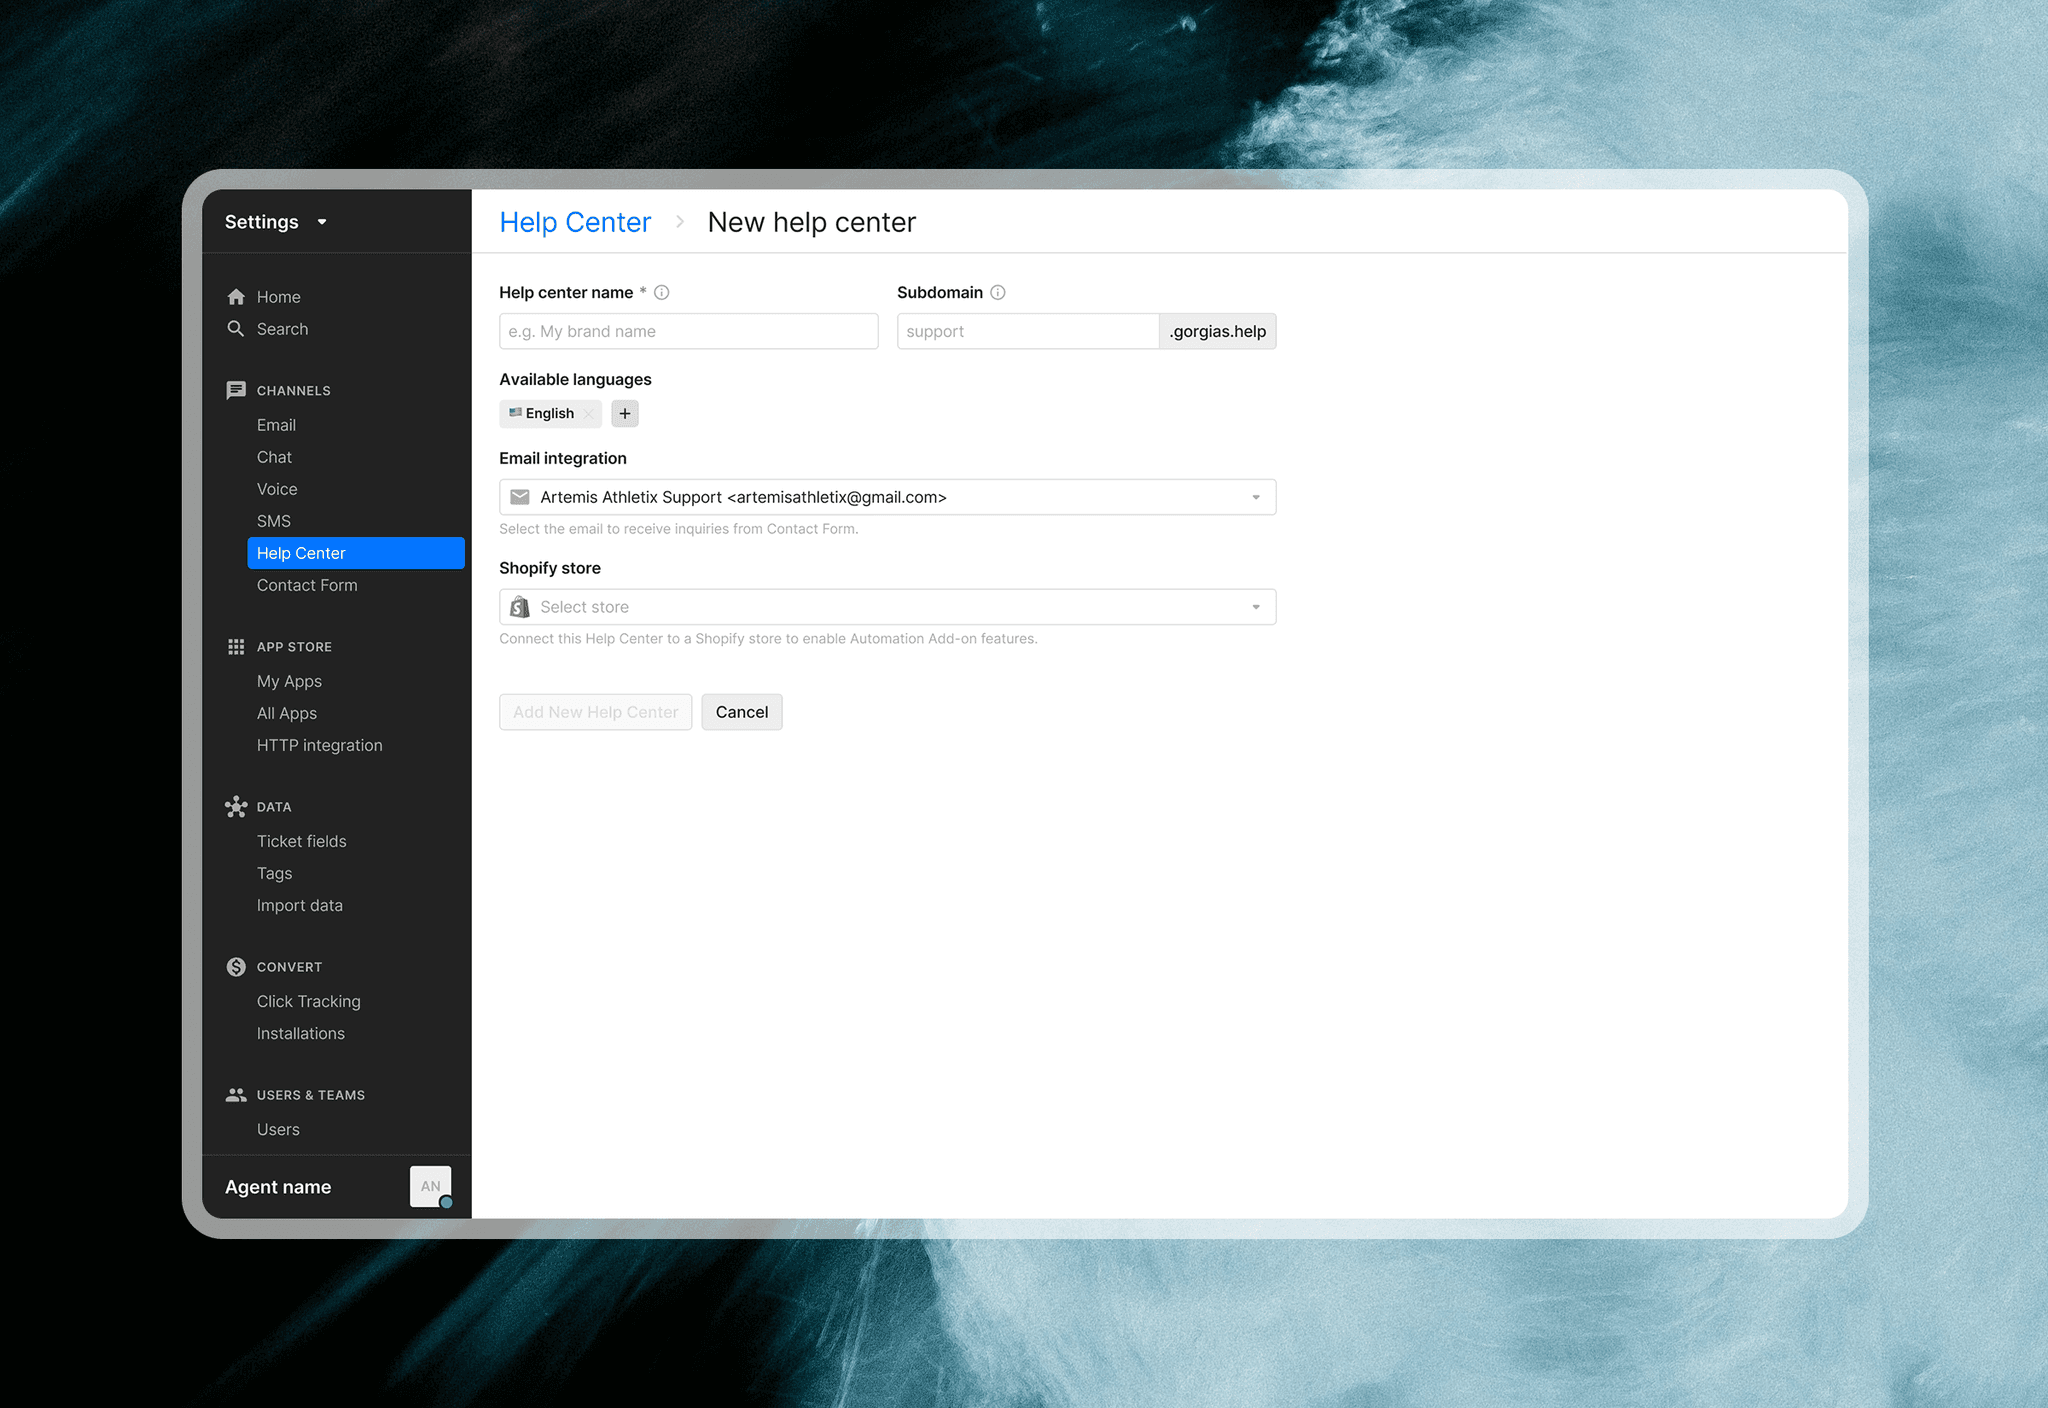Image resolution: width=2048 pixels, height=1408 pixels.
Task: Click the Channels chat bubble icon
Action: [236, 390]
